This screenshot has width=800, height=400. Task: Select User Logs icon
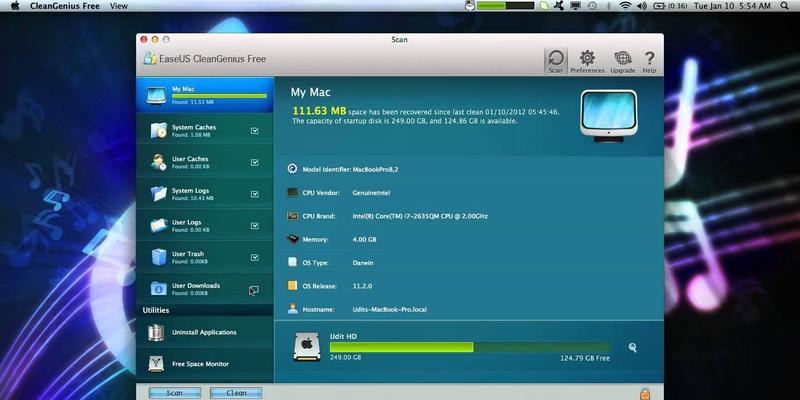point(158,226)
